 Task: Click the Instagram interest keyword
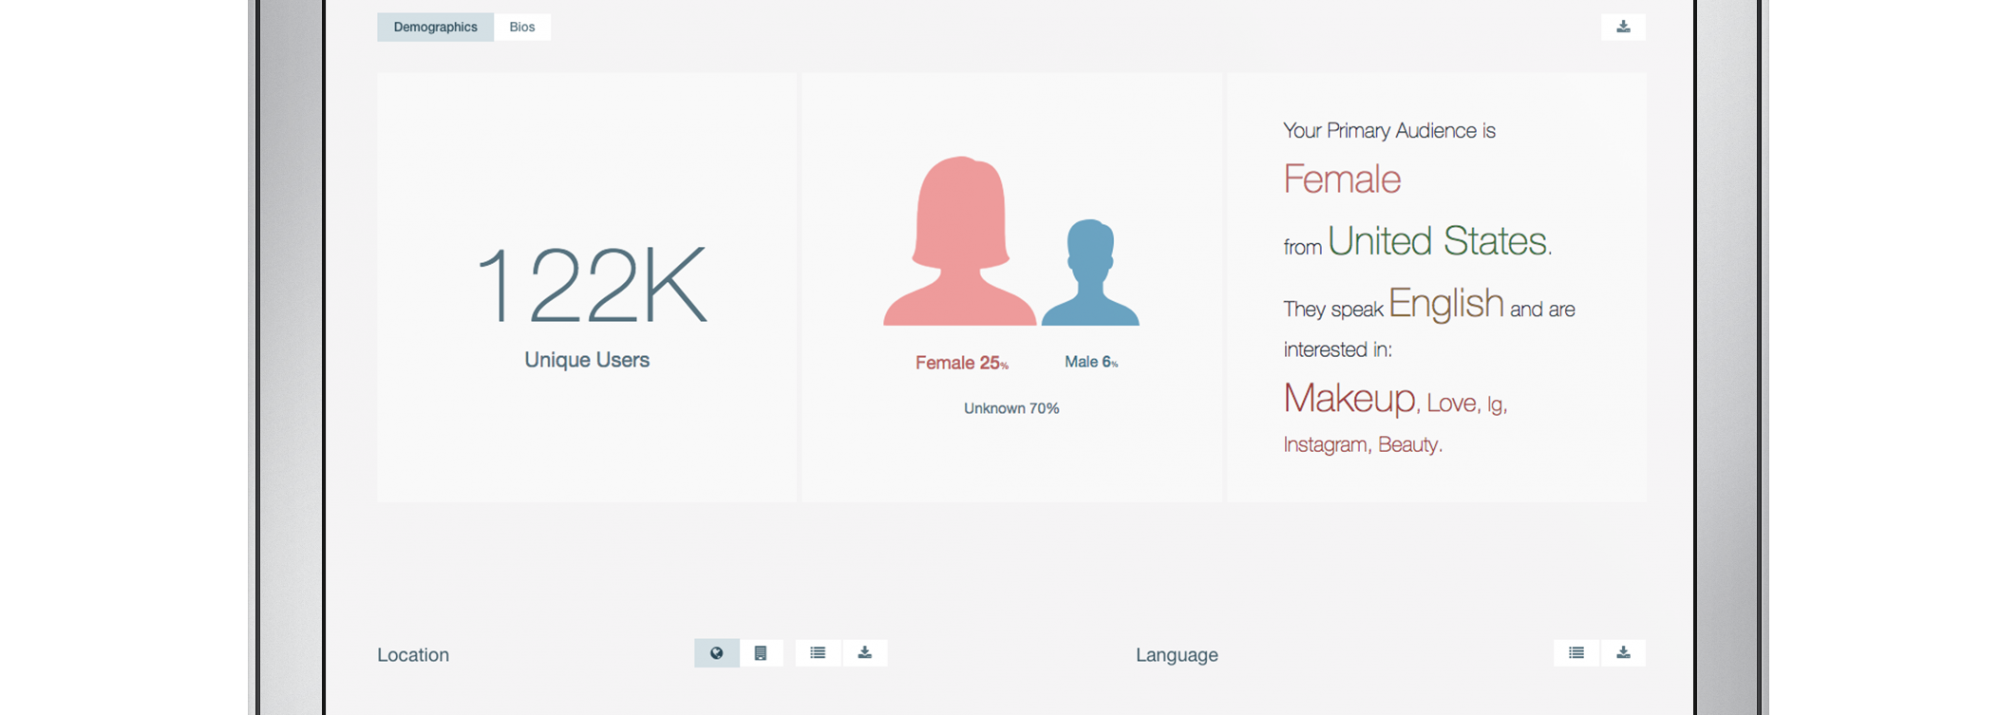[1325, 444]
